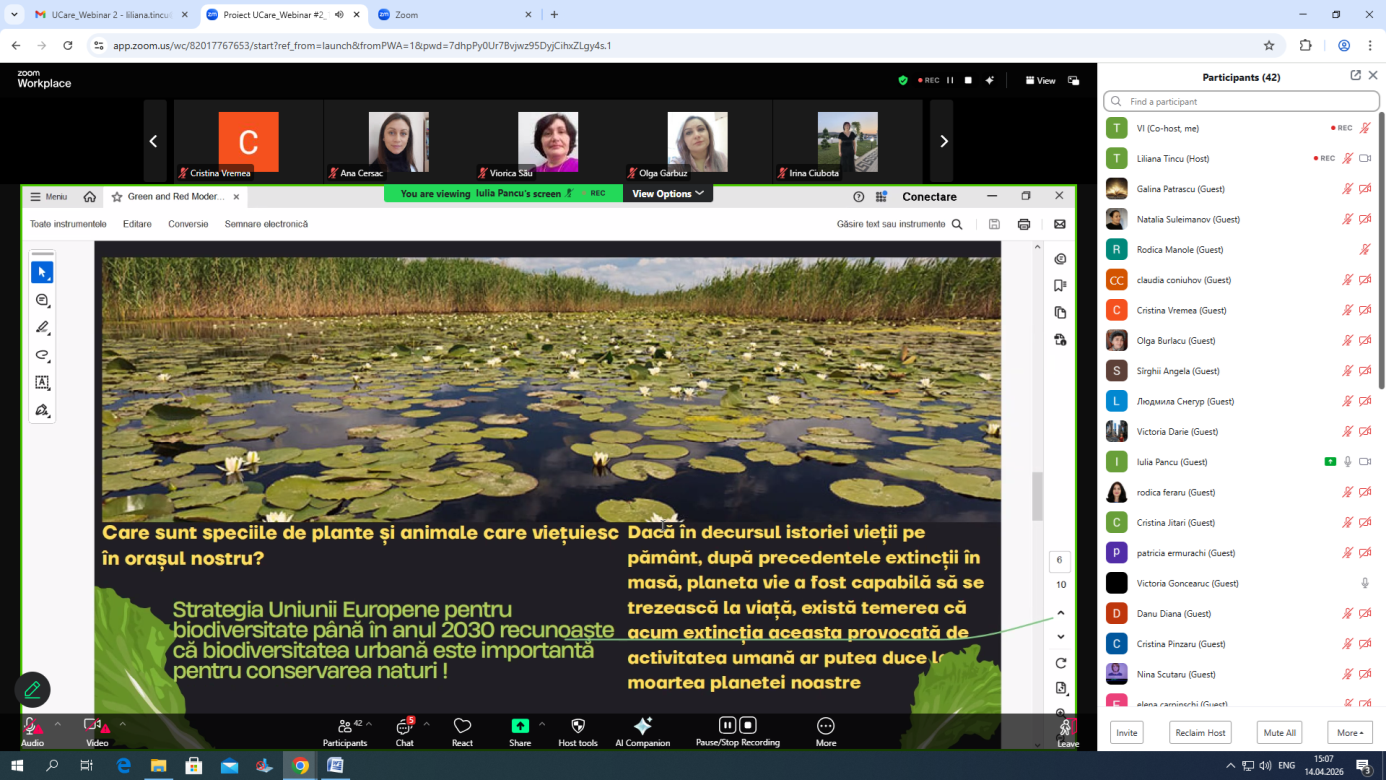Viewport: 1386px width, 780px height.
Task: Open Host tools shield icon
Action: click(577, 728)
